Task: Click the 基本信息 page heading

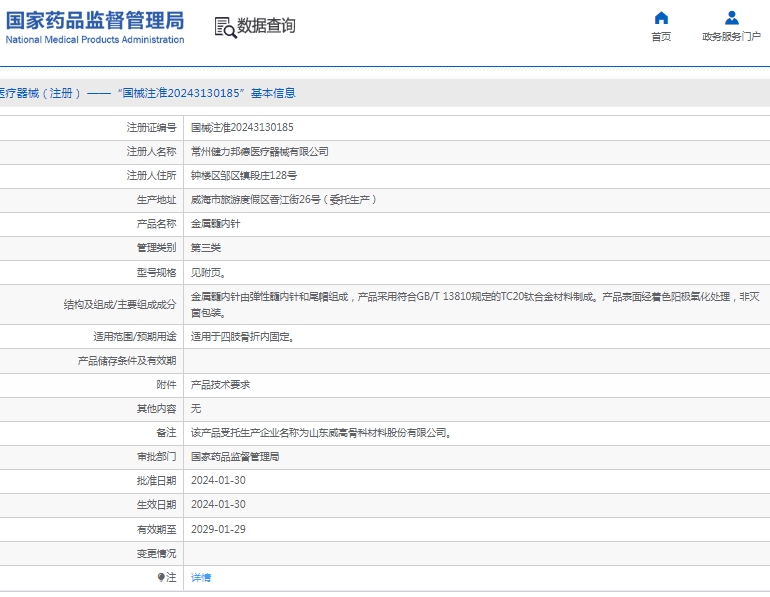Action: pyautogui.click(x=273, y=93)
